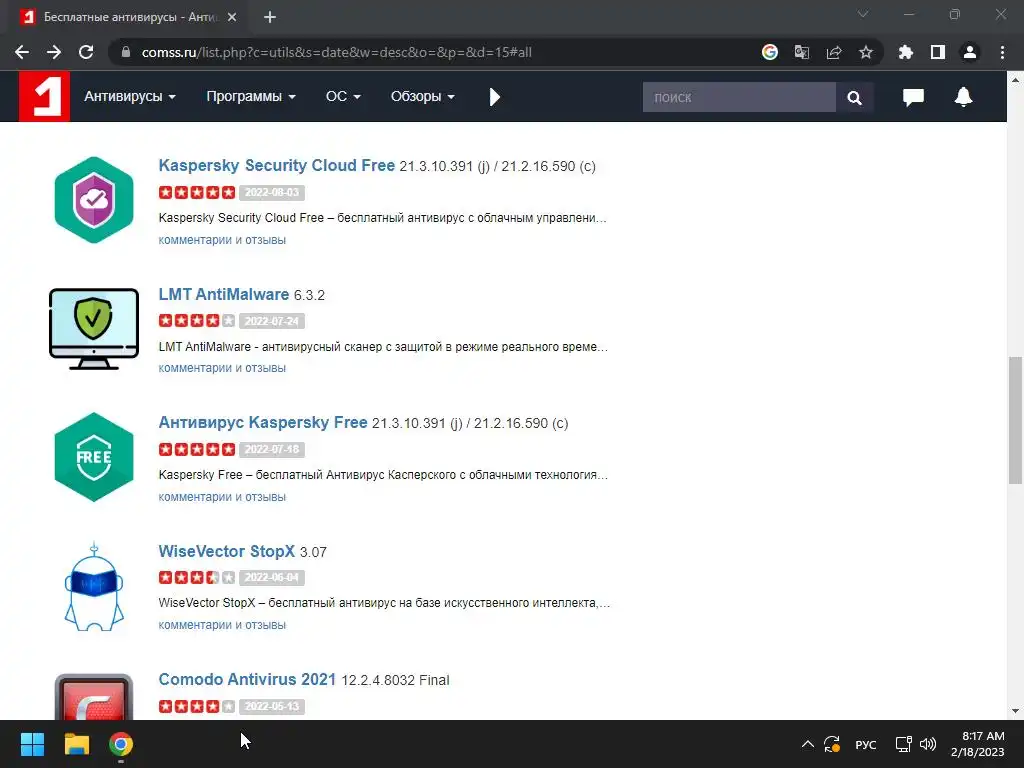1024x768 pixels.
Task: Open комментарии и отзывы for WiseVector StopX
Action: 222,625
